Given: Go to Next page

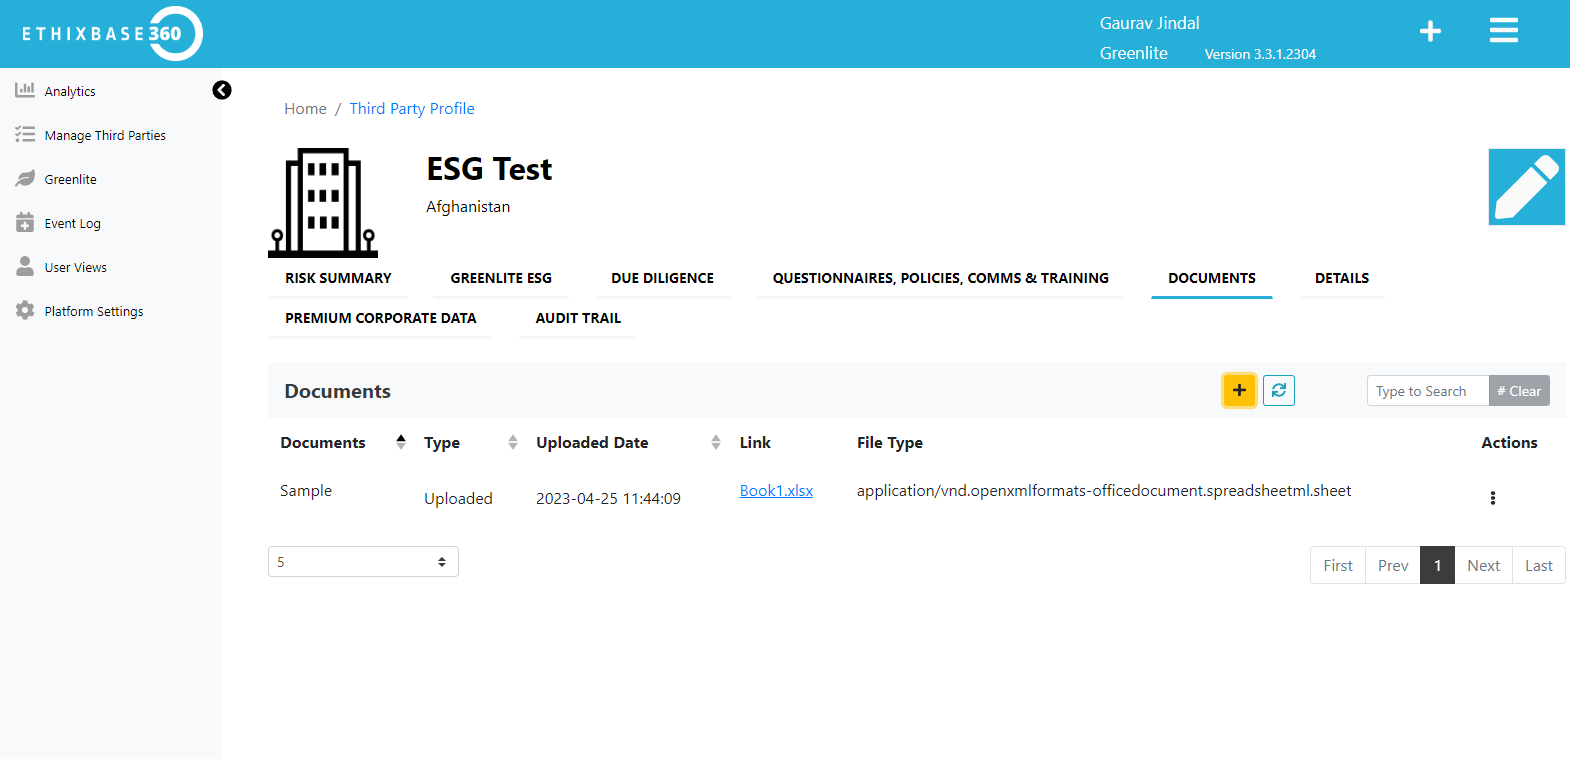Looking at the screenshot, I should point(1483,565).
